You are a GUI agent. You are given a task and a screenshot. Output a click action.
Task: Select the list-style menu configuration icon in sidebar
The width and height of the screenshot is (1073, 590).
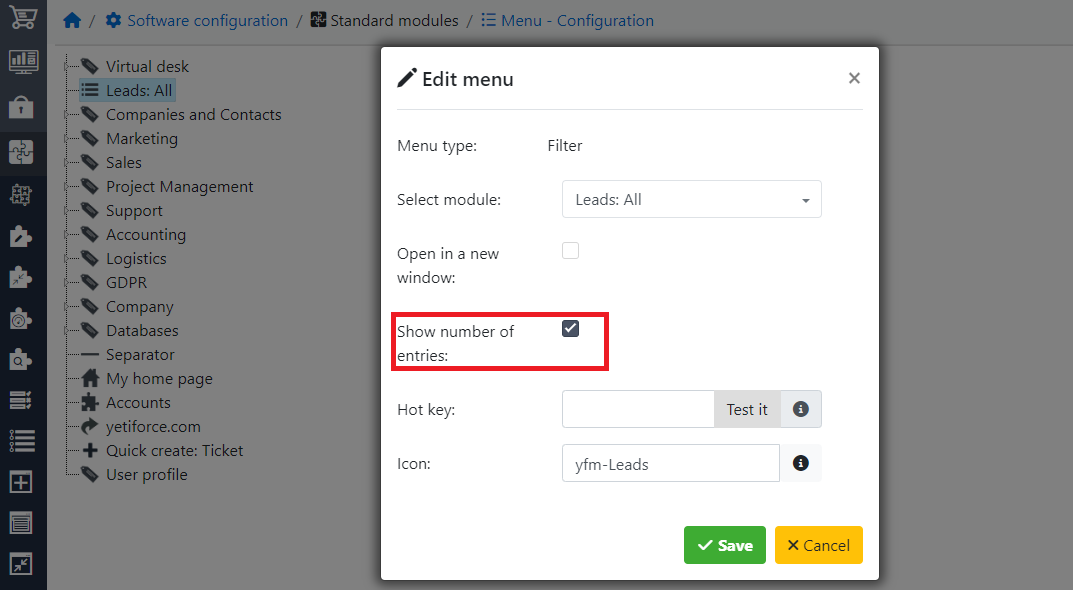pyautogui.click(x=22, y=439)
